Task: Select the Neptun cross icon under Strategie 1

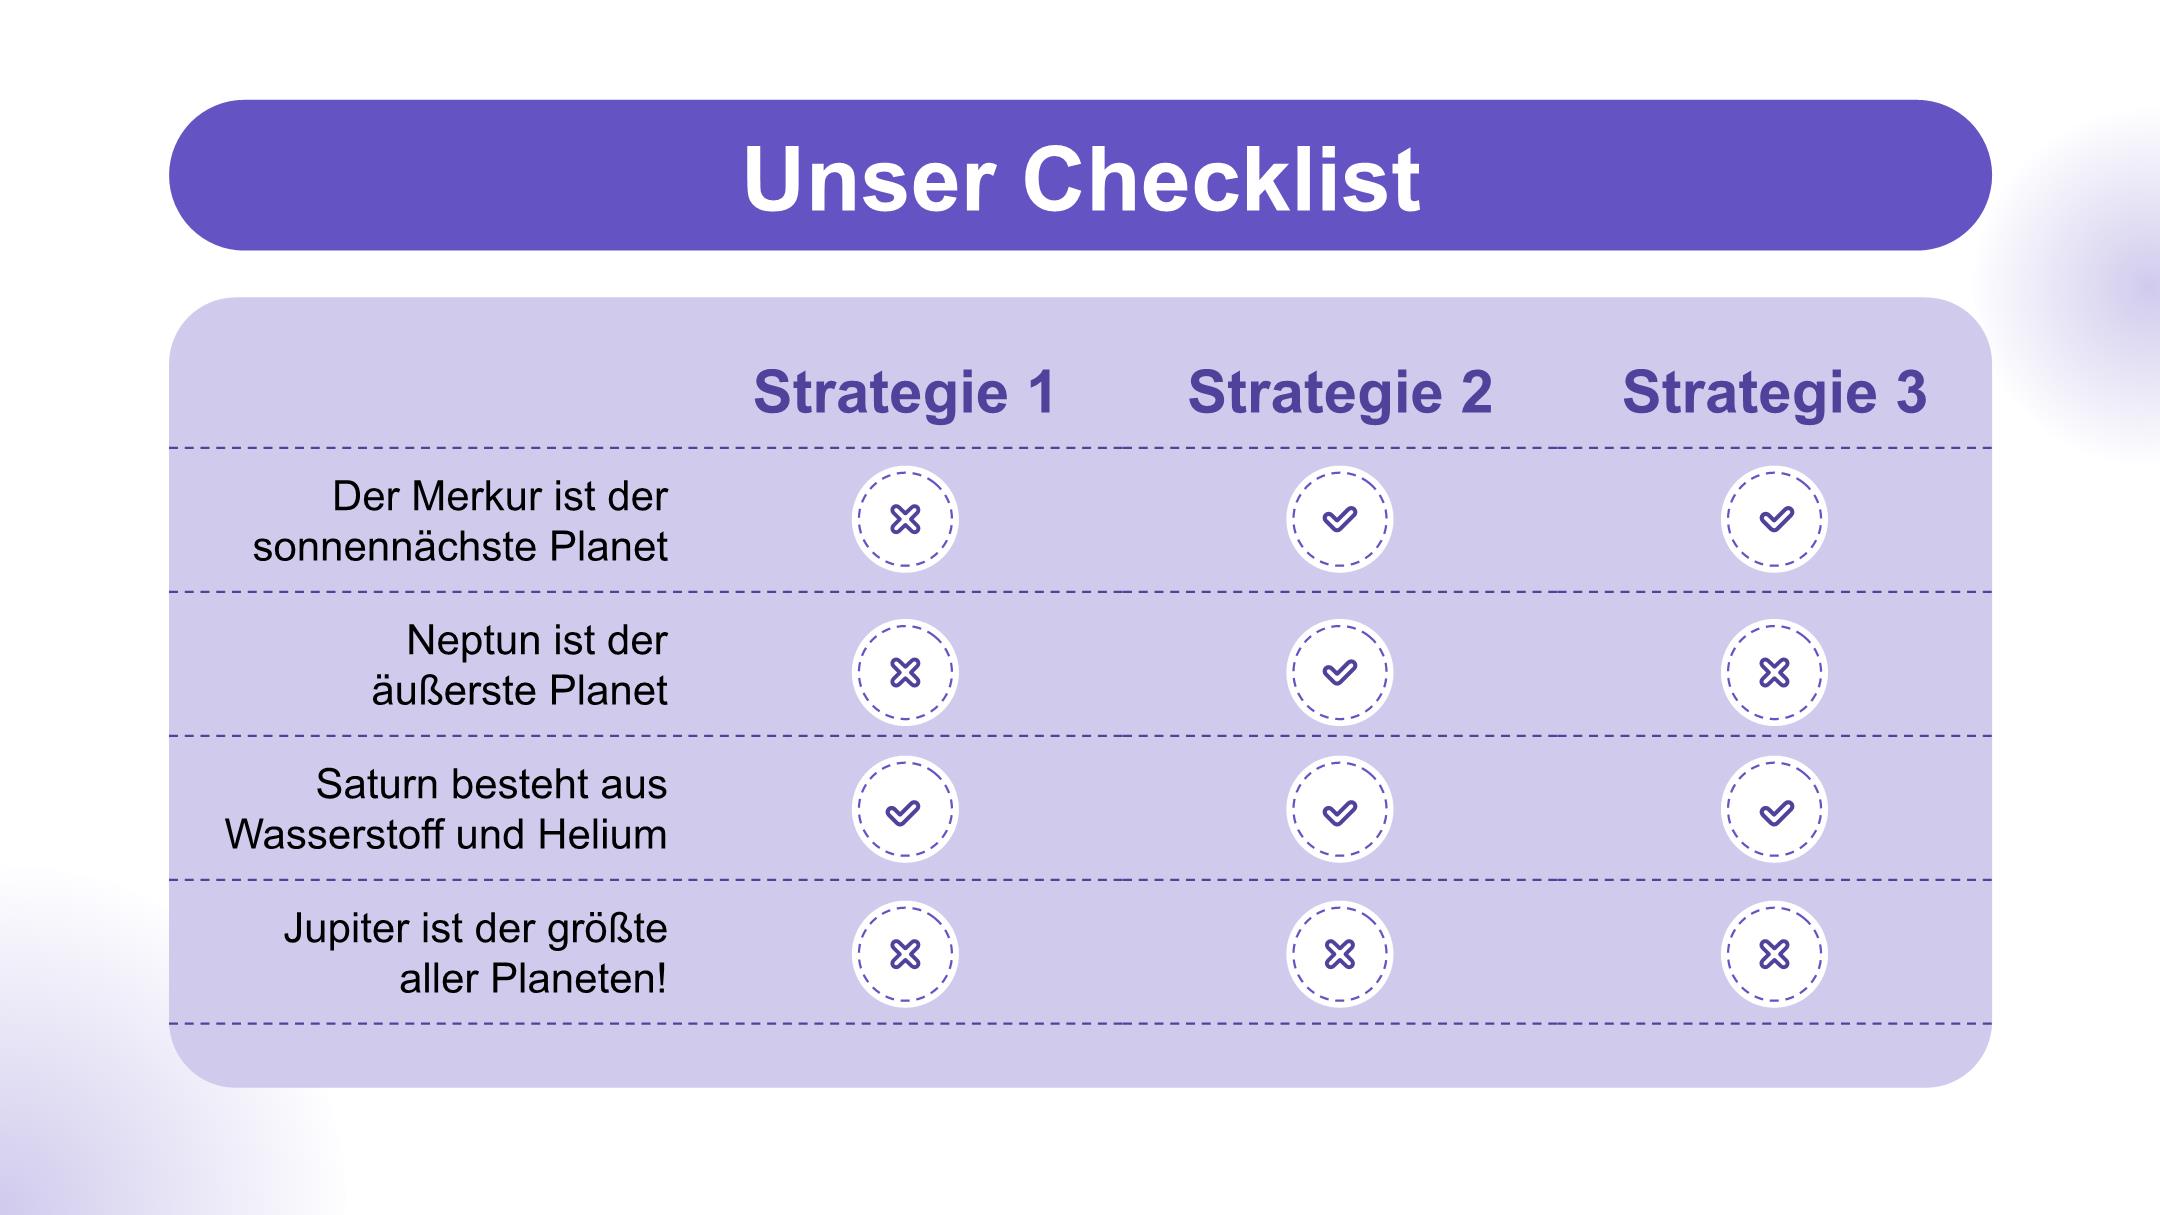Action: pyautogui.click(x=905, y=672)
